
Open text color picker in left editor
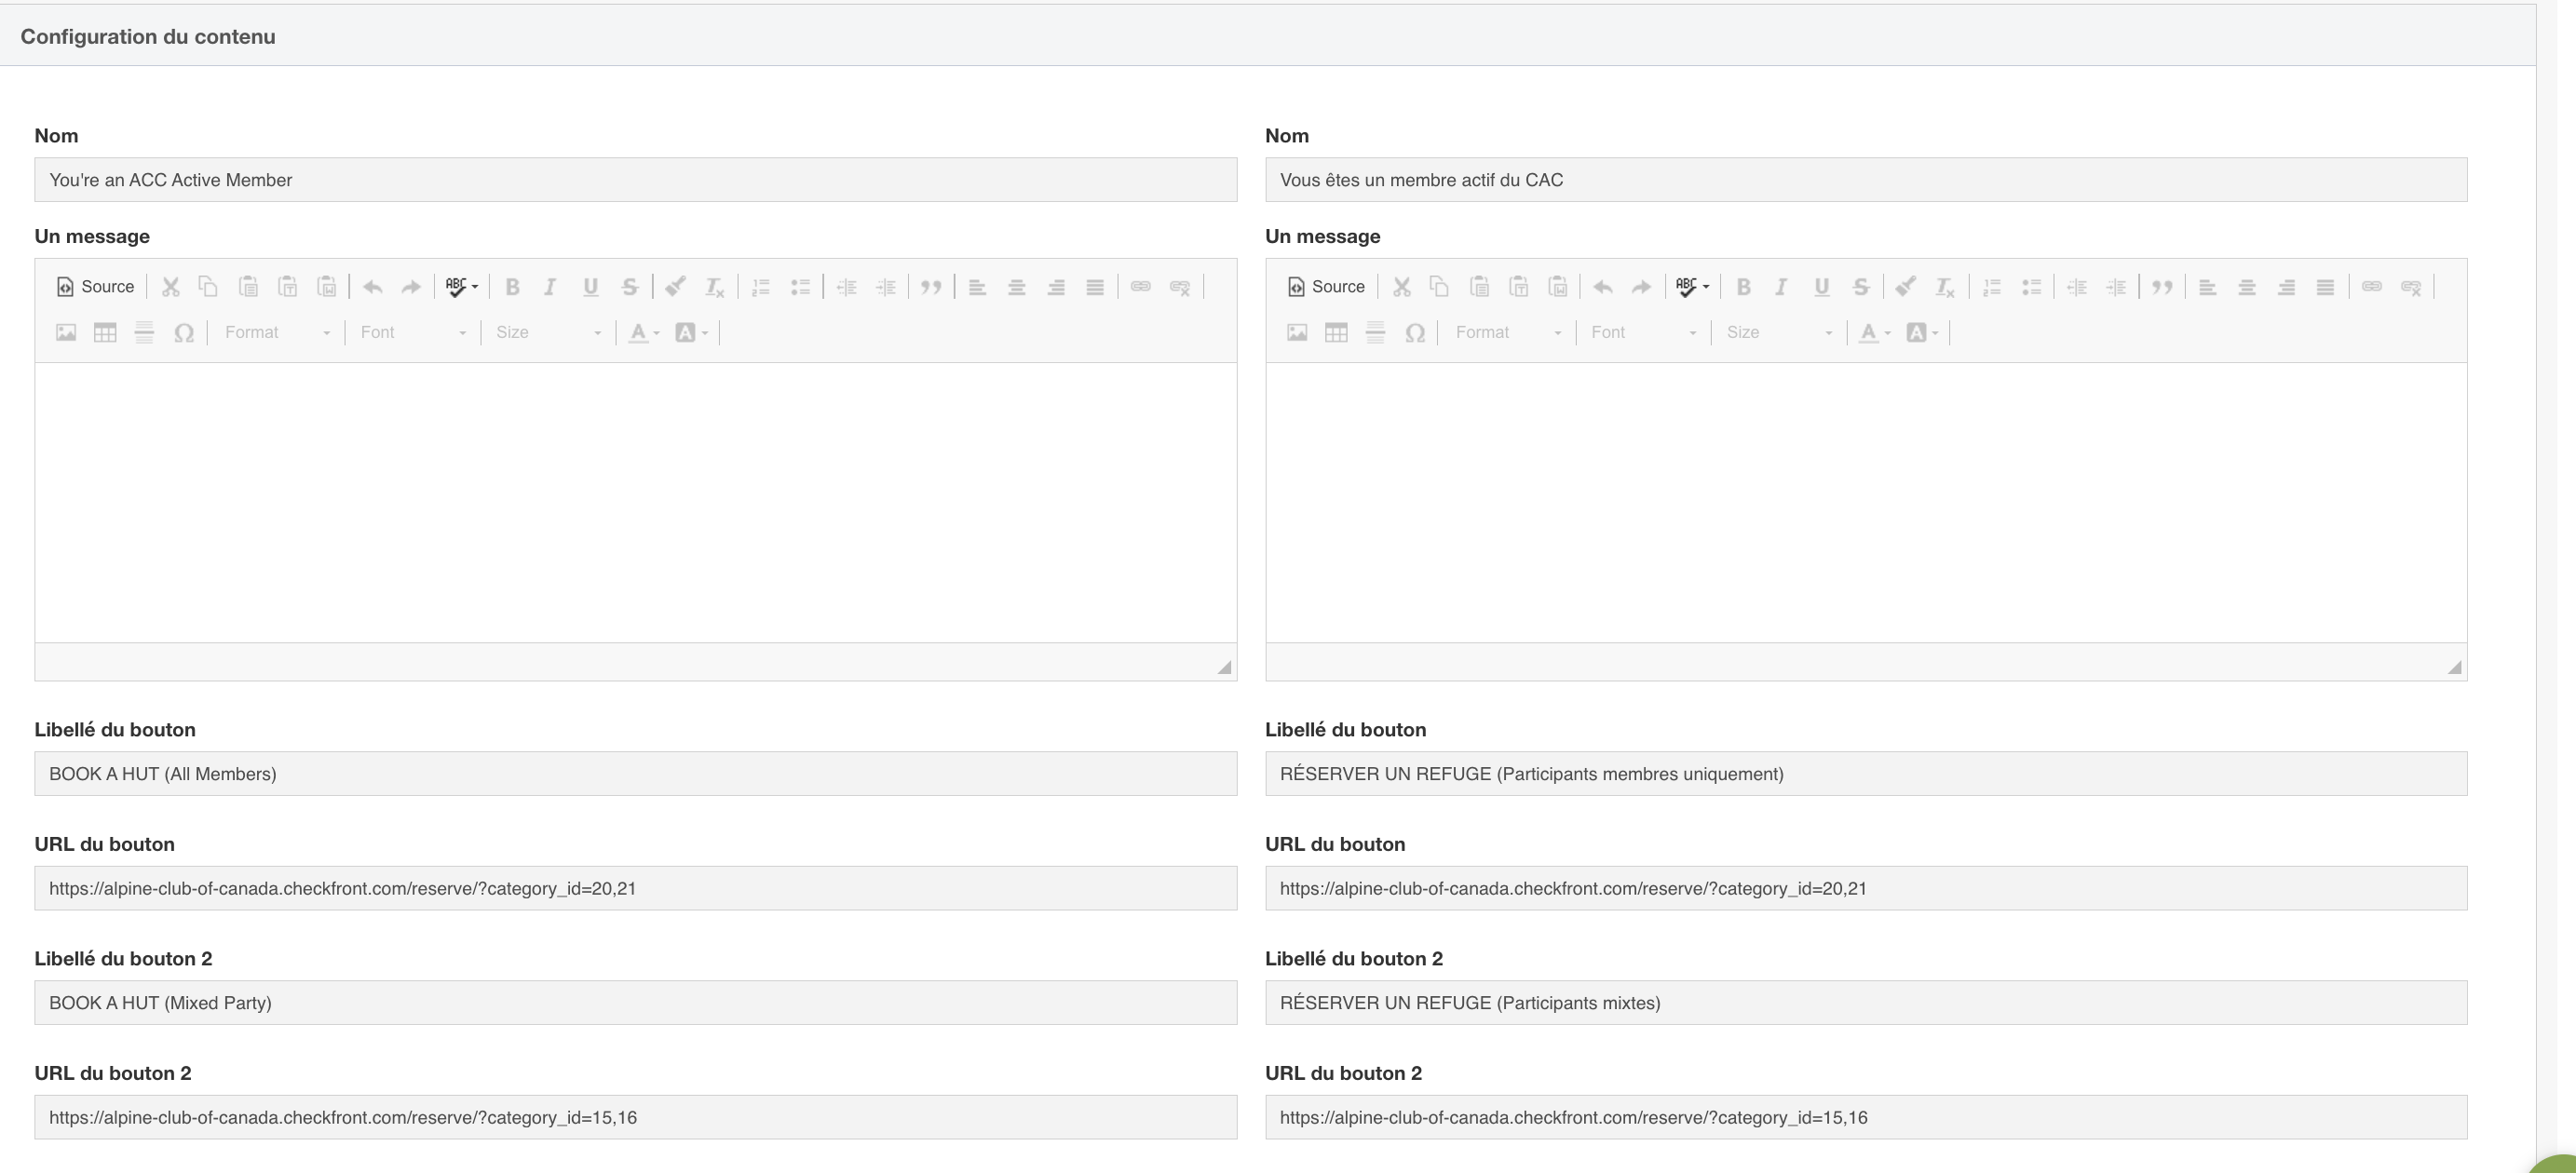643,333
